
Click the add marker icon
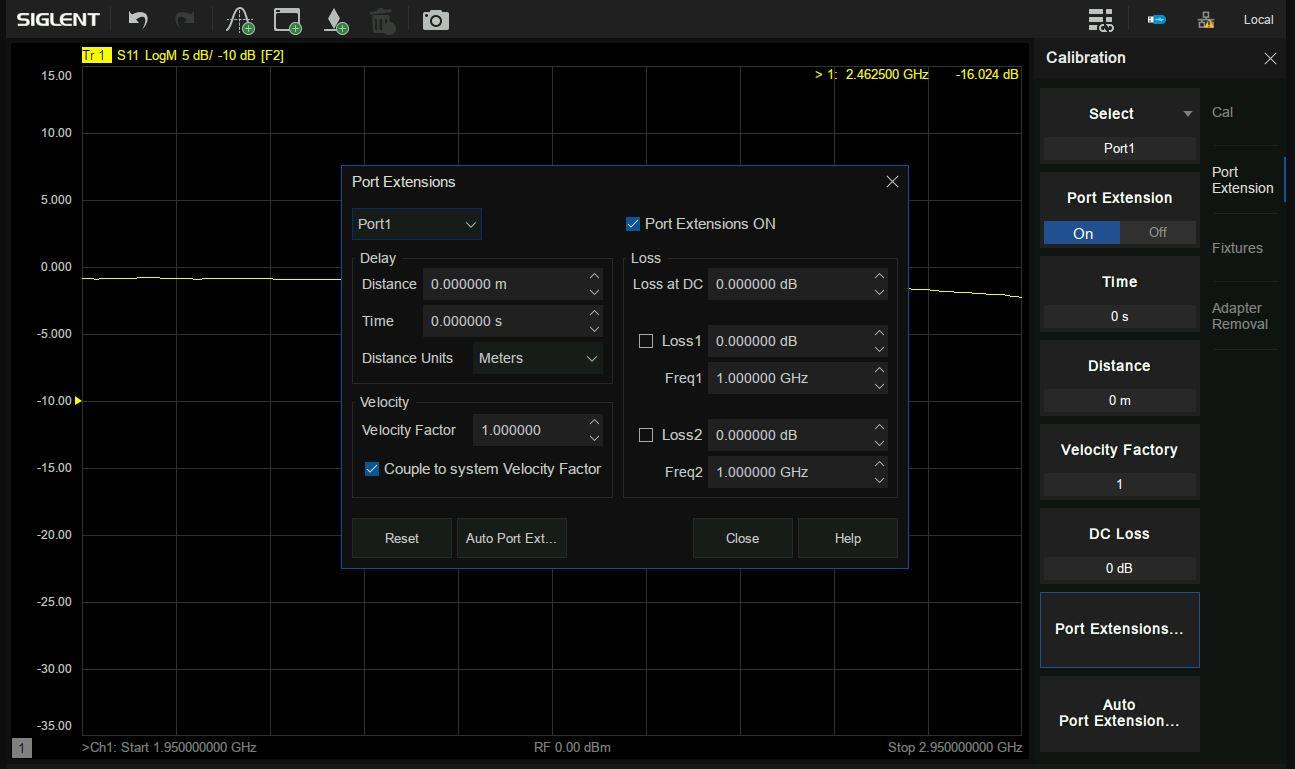[336, 19]
